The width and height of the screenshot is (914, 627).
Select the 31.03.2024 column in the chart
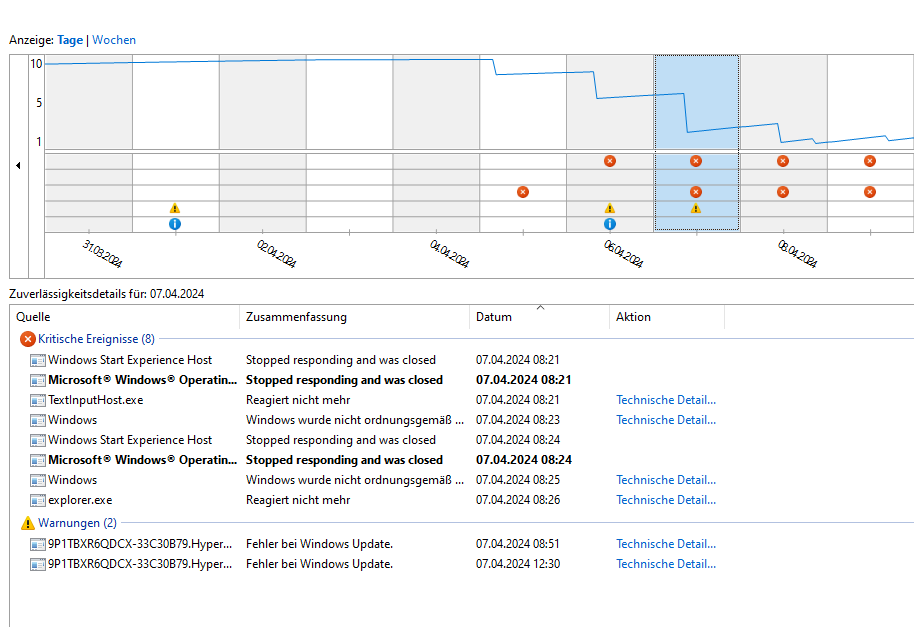[89, 143]
